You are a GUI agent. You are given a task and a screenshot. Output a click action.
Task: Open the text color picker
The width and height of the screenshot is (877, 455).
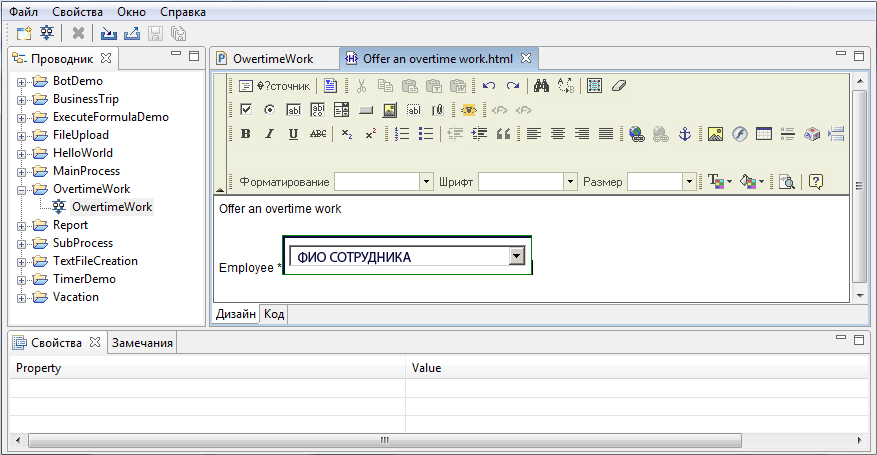[x=720, y=182]
